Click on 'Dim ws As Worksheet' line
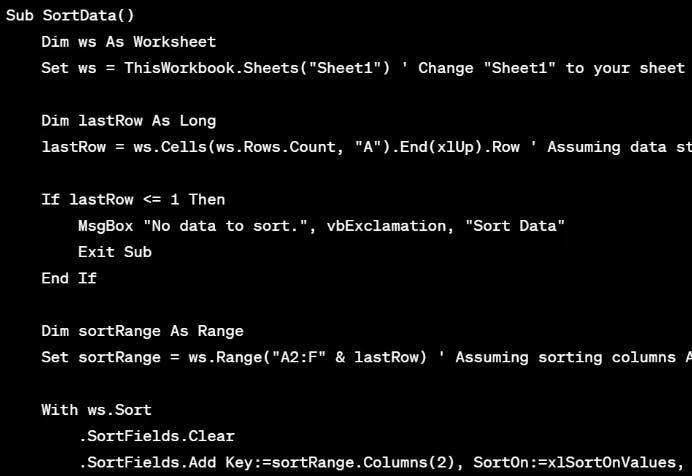692x476 pixels. point(128,42)
